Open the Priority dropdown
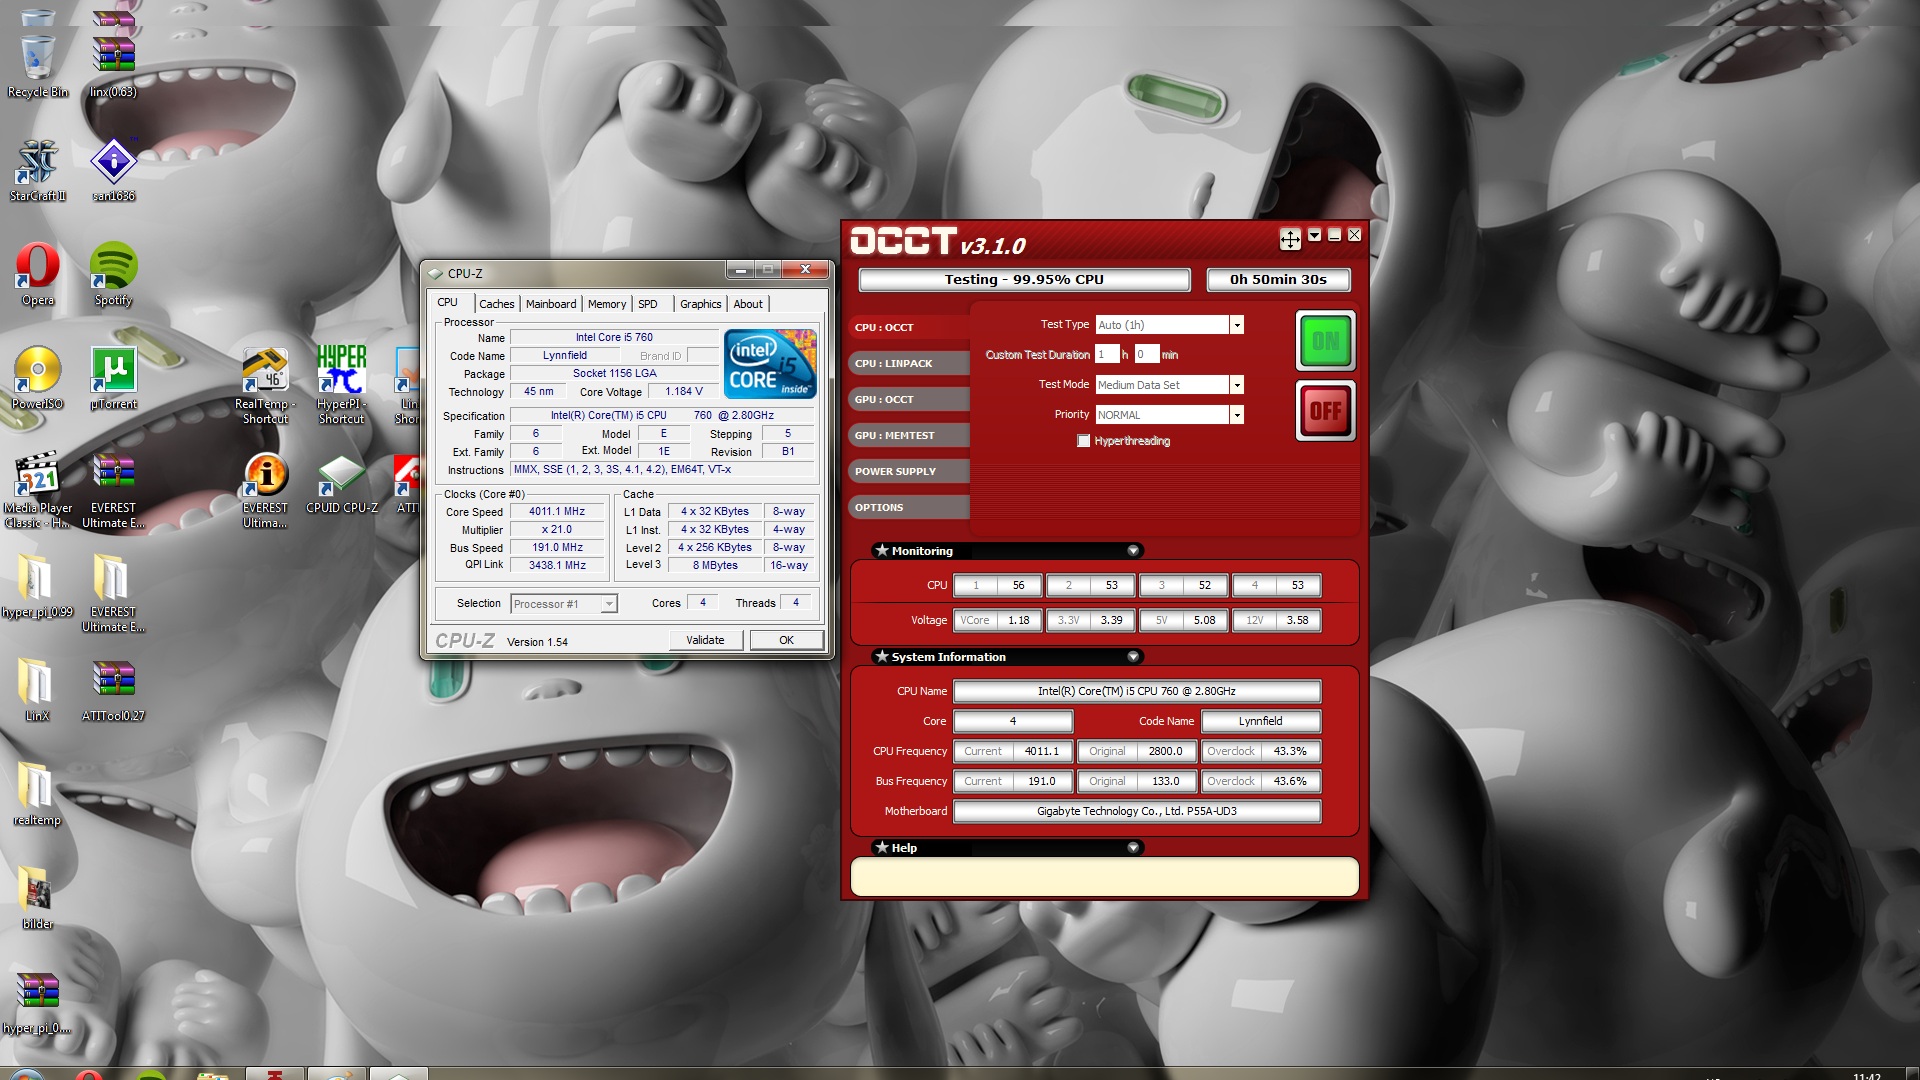Image resolution: width=1920 pixels, height=1080 pixels. (1236, 415)
